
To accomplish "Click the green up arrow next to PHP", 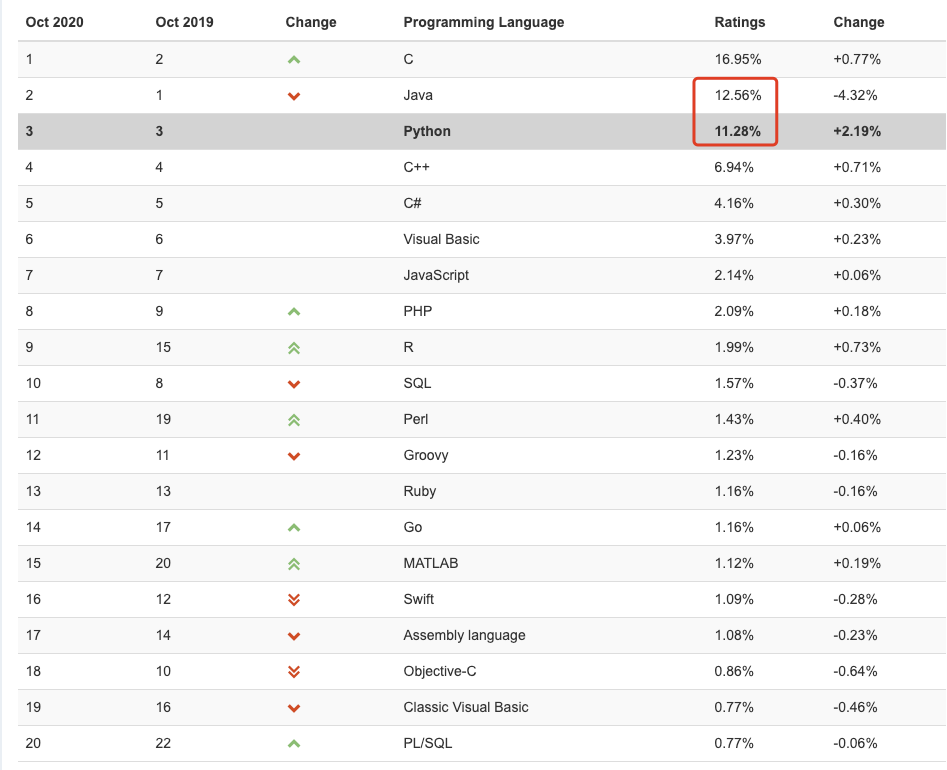I will pos(294,312).
